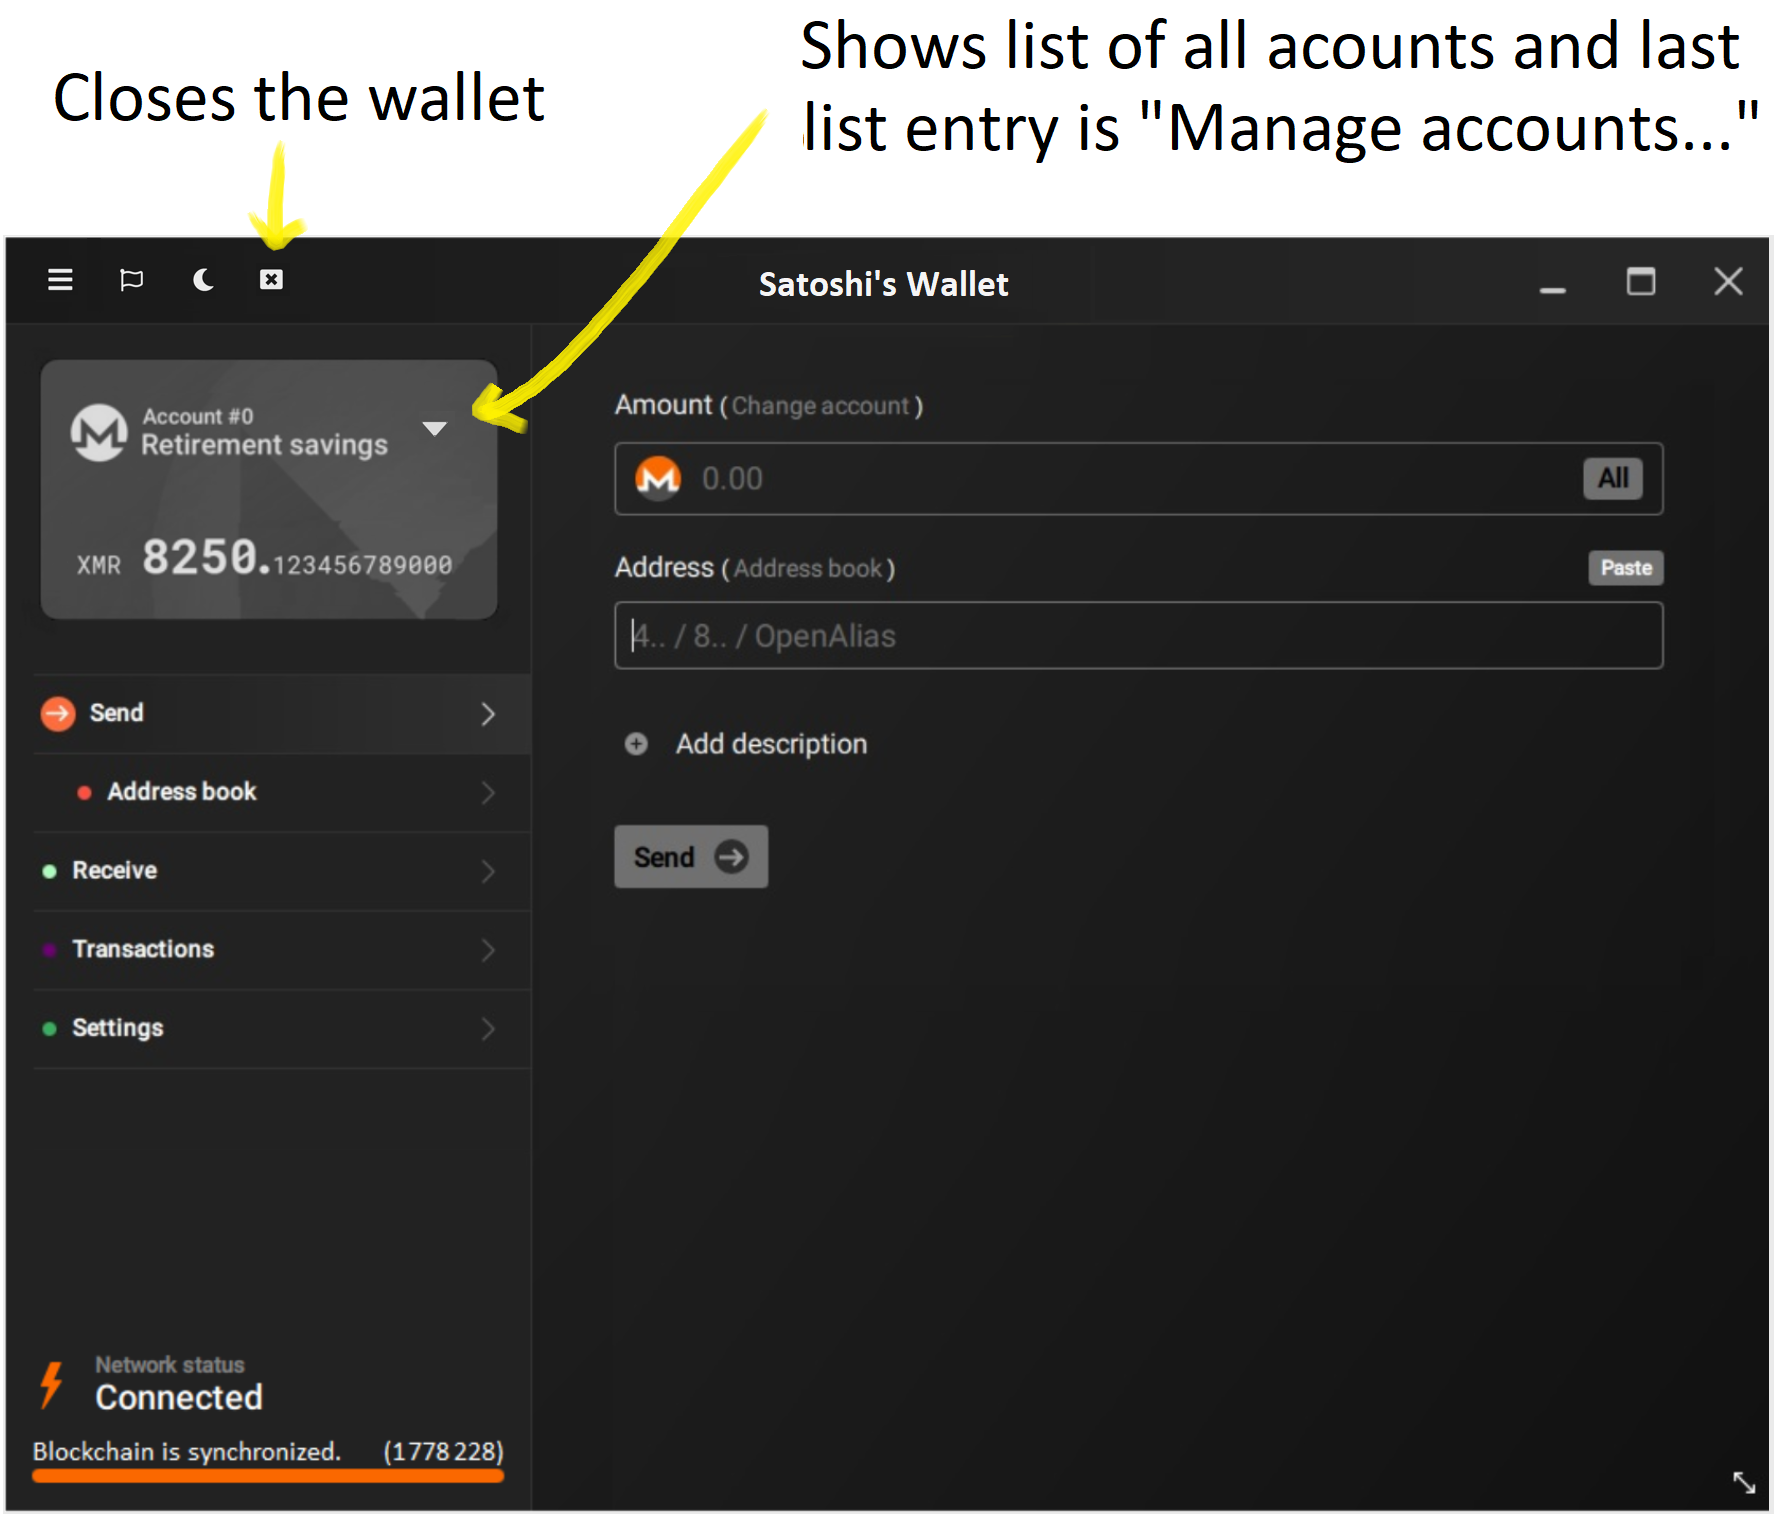Toggle dark mode with moon icon
This screenshot has height=1517, width=1775.
coord(203,280)
